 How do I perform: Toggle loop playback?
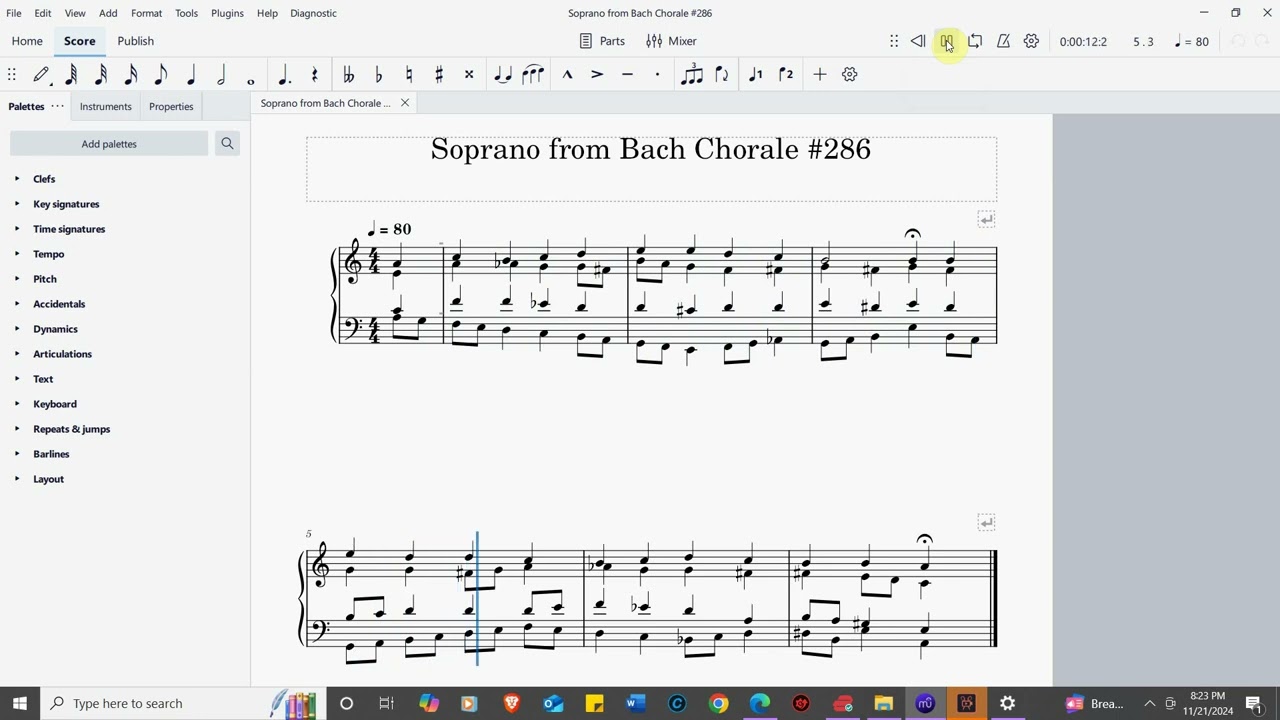(975, 41)
